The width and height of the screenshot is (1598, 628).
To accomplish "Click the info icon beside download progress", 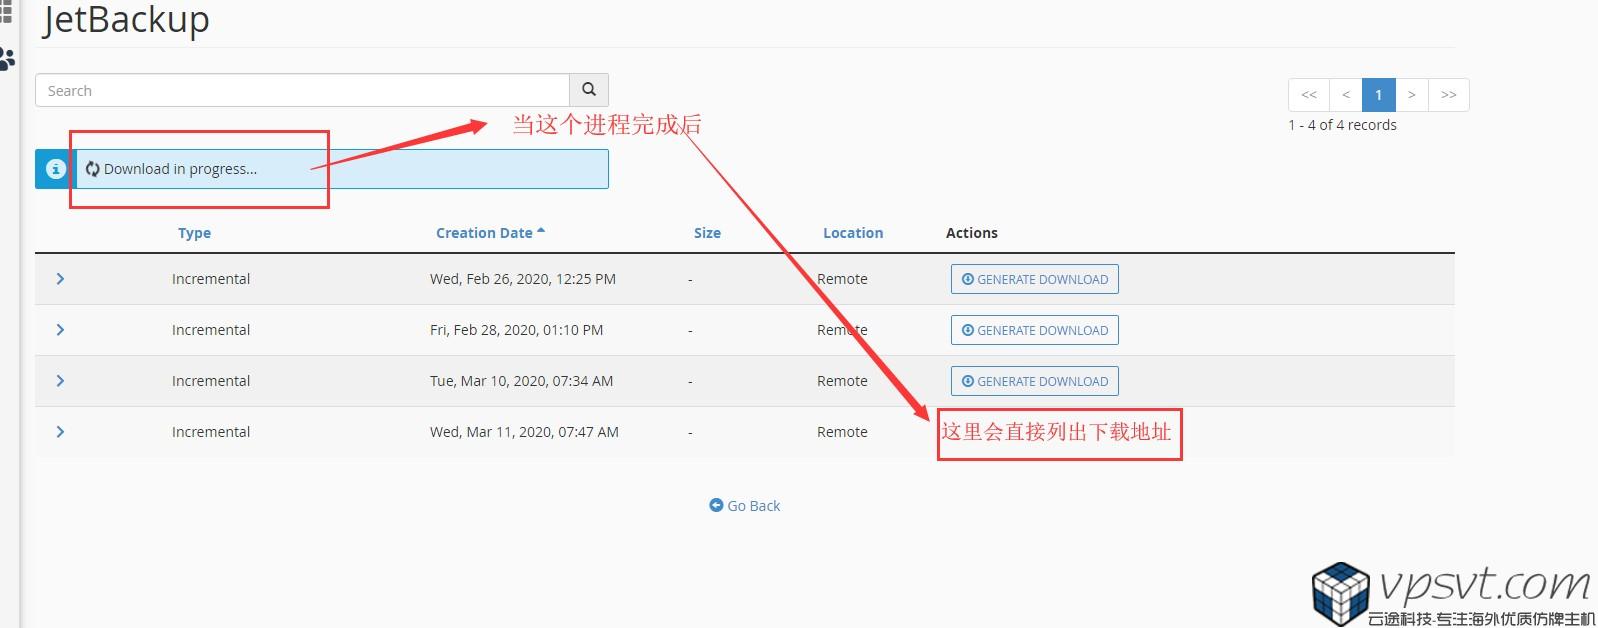I will pos(55,169).
